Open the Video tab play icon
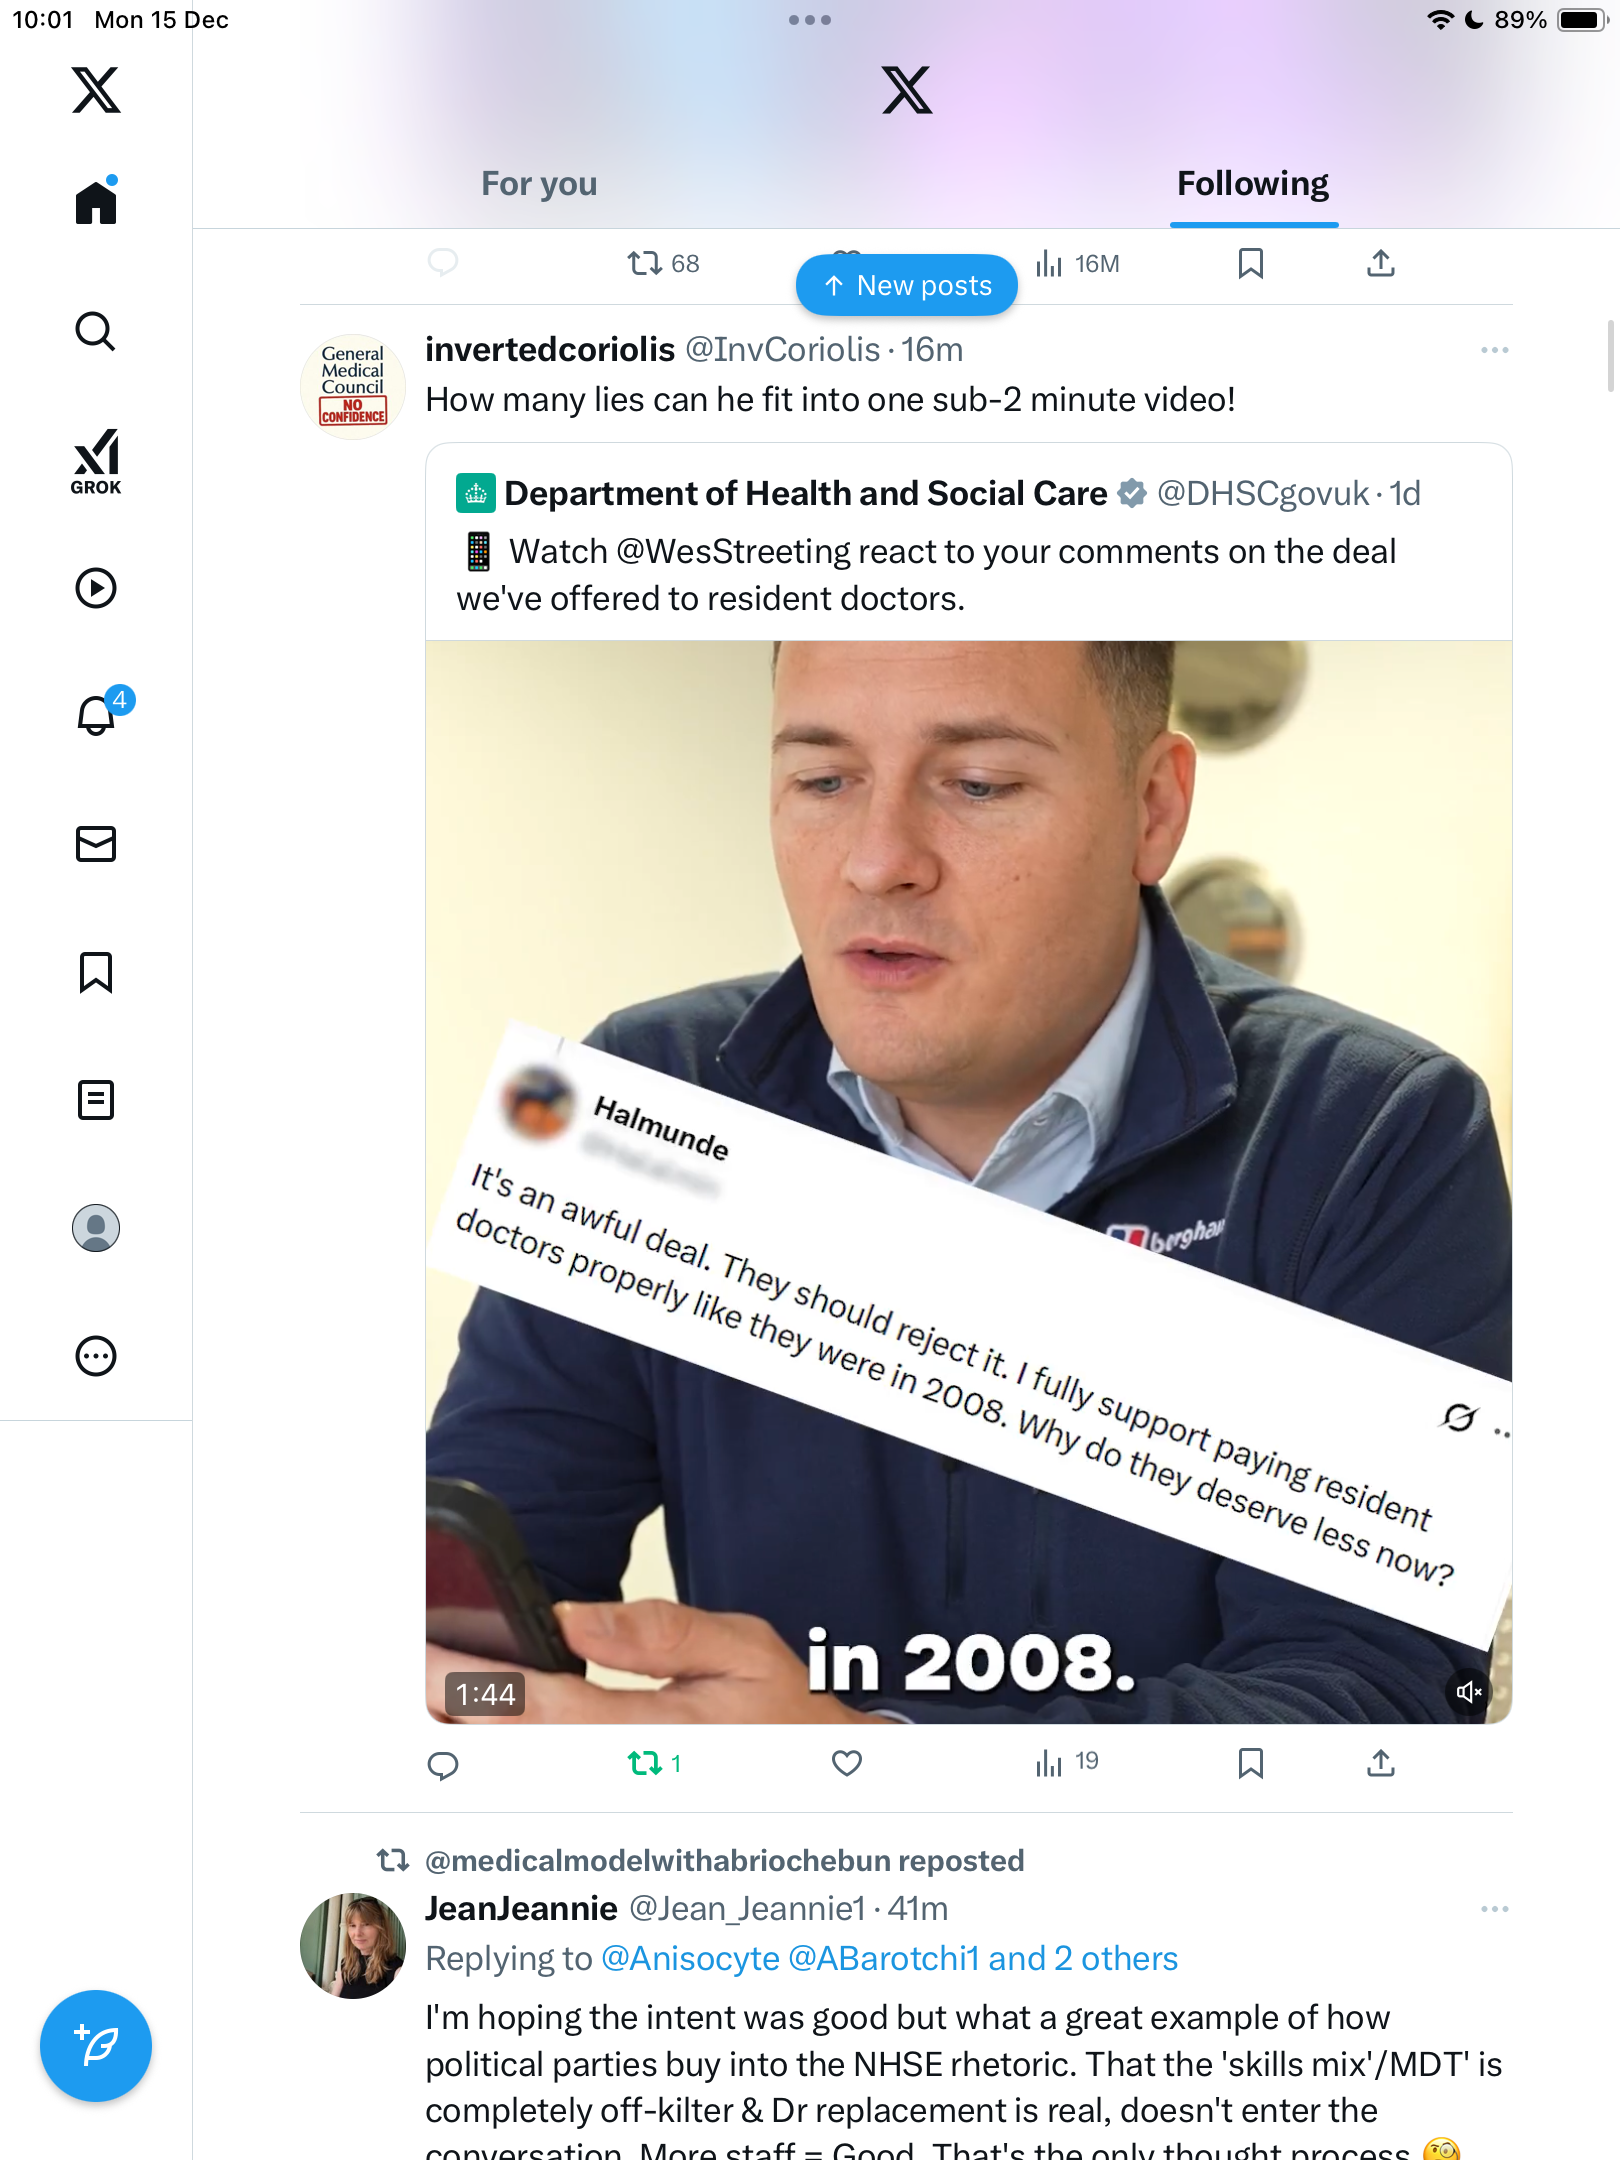1620x2160 pixels. (x=96, y=588)
